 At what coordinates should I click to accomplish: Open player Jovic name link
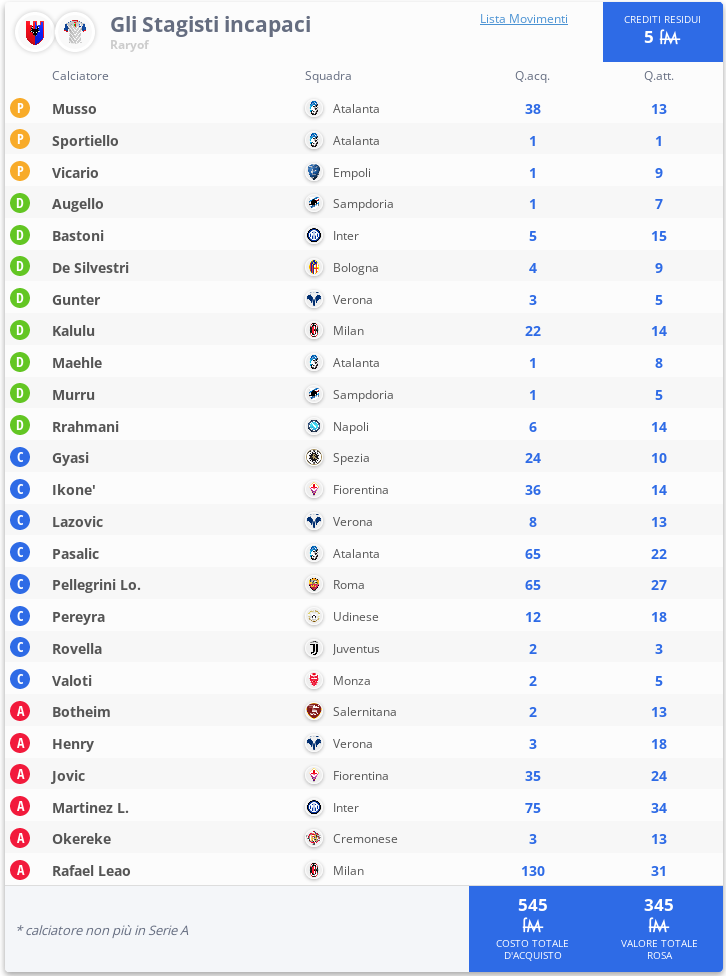click(68, 776)
